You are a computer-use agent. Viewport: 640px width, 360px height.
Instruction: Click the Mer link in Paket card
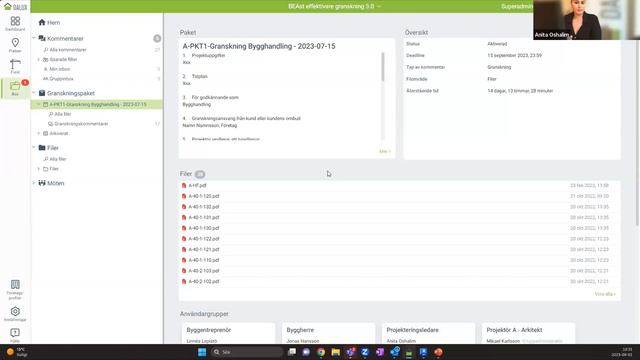click(x=384, y=151)
